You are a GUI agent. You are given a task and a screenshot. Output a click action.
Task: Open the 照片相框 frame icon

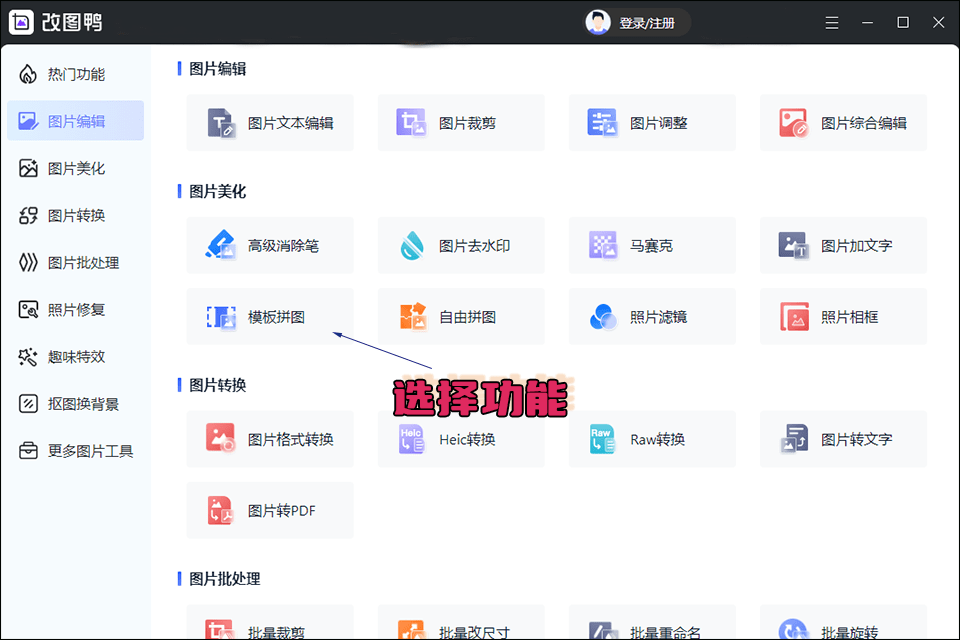(794, 317)
